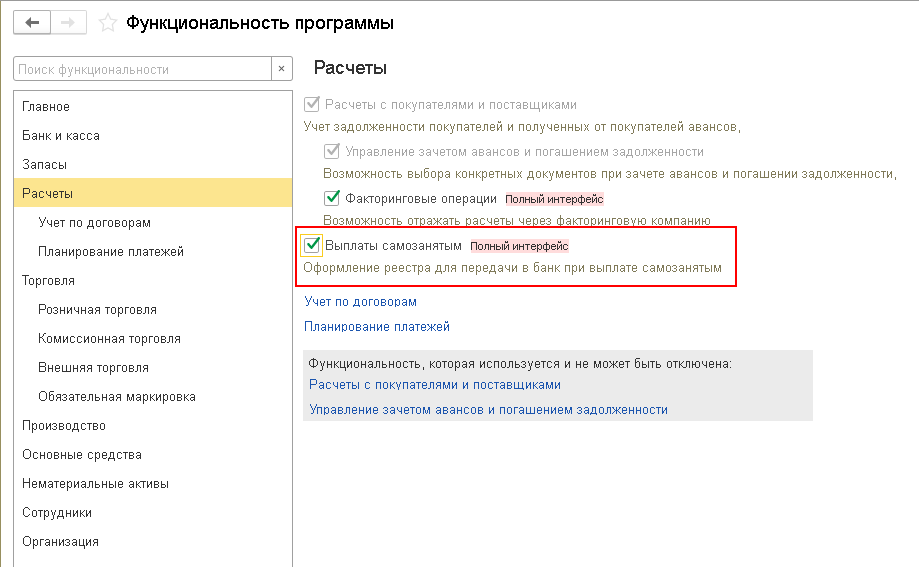Open Розничная торговля subsection
This screenshot has height=567, width=919.
97,310
